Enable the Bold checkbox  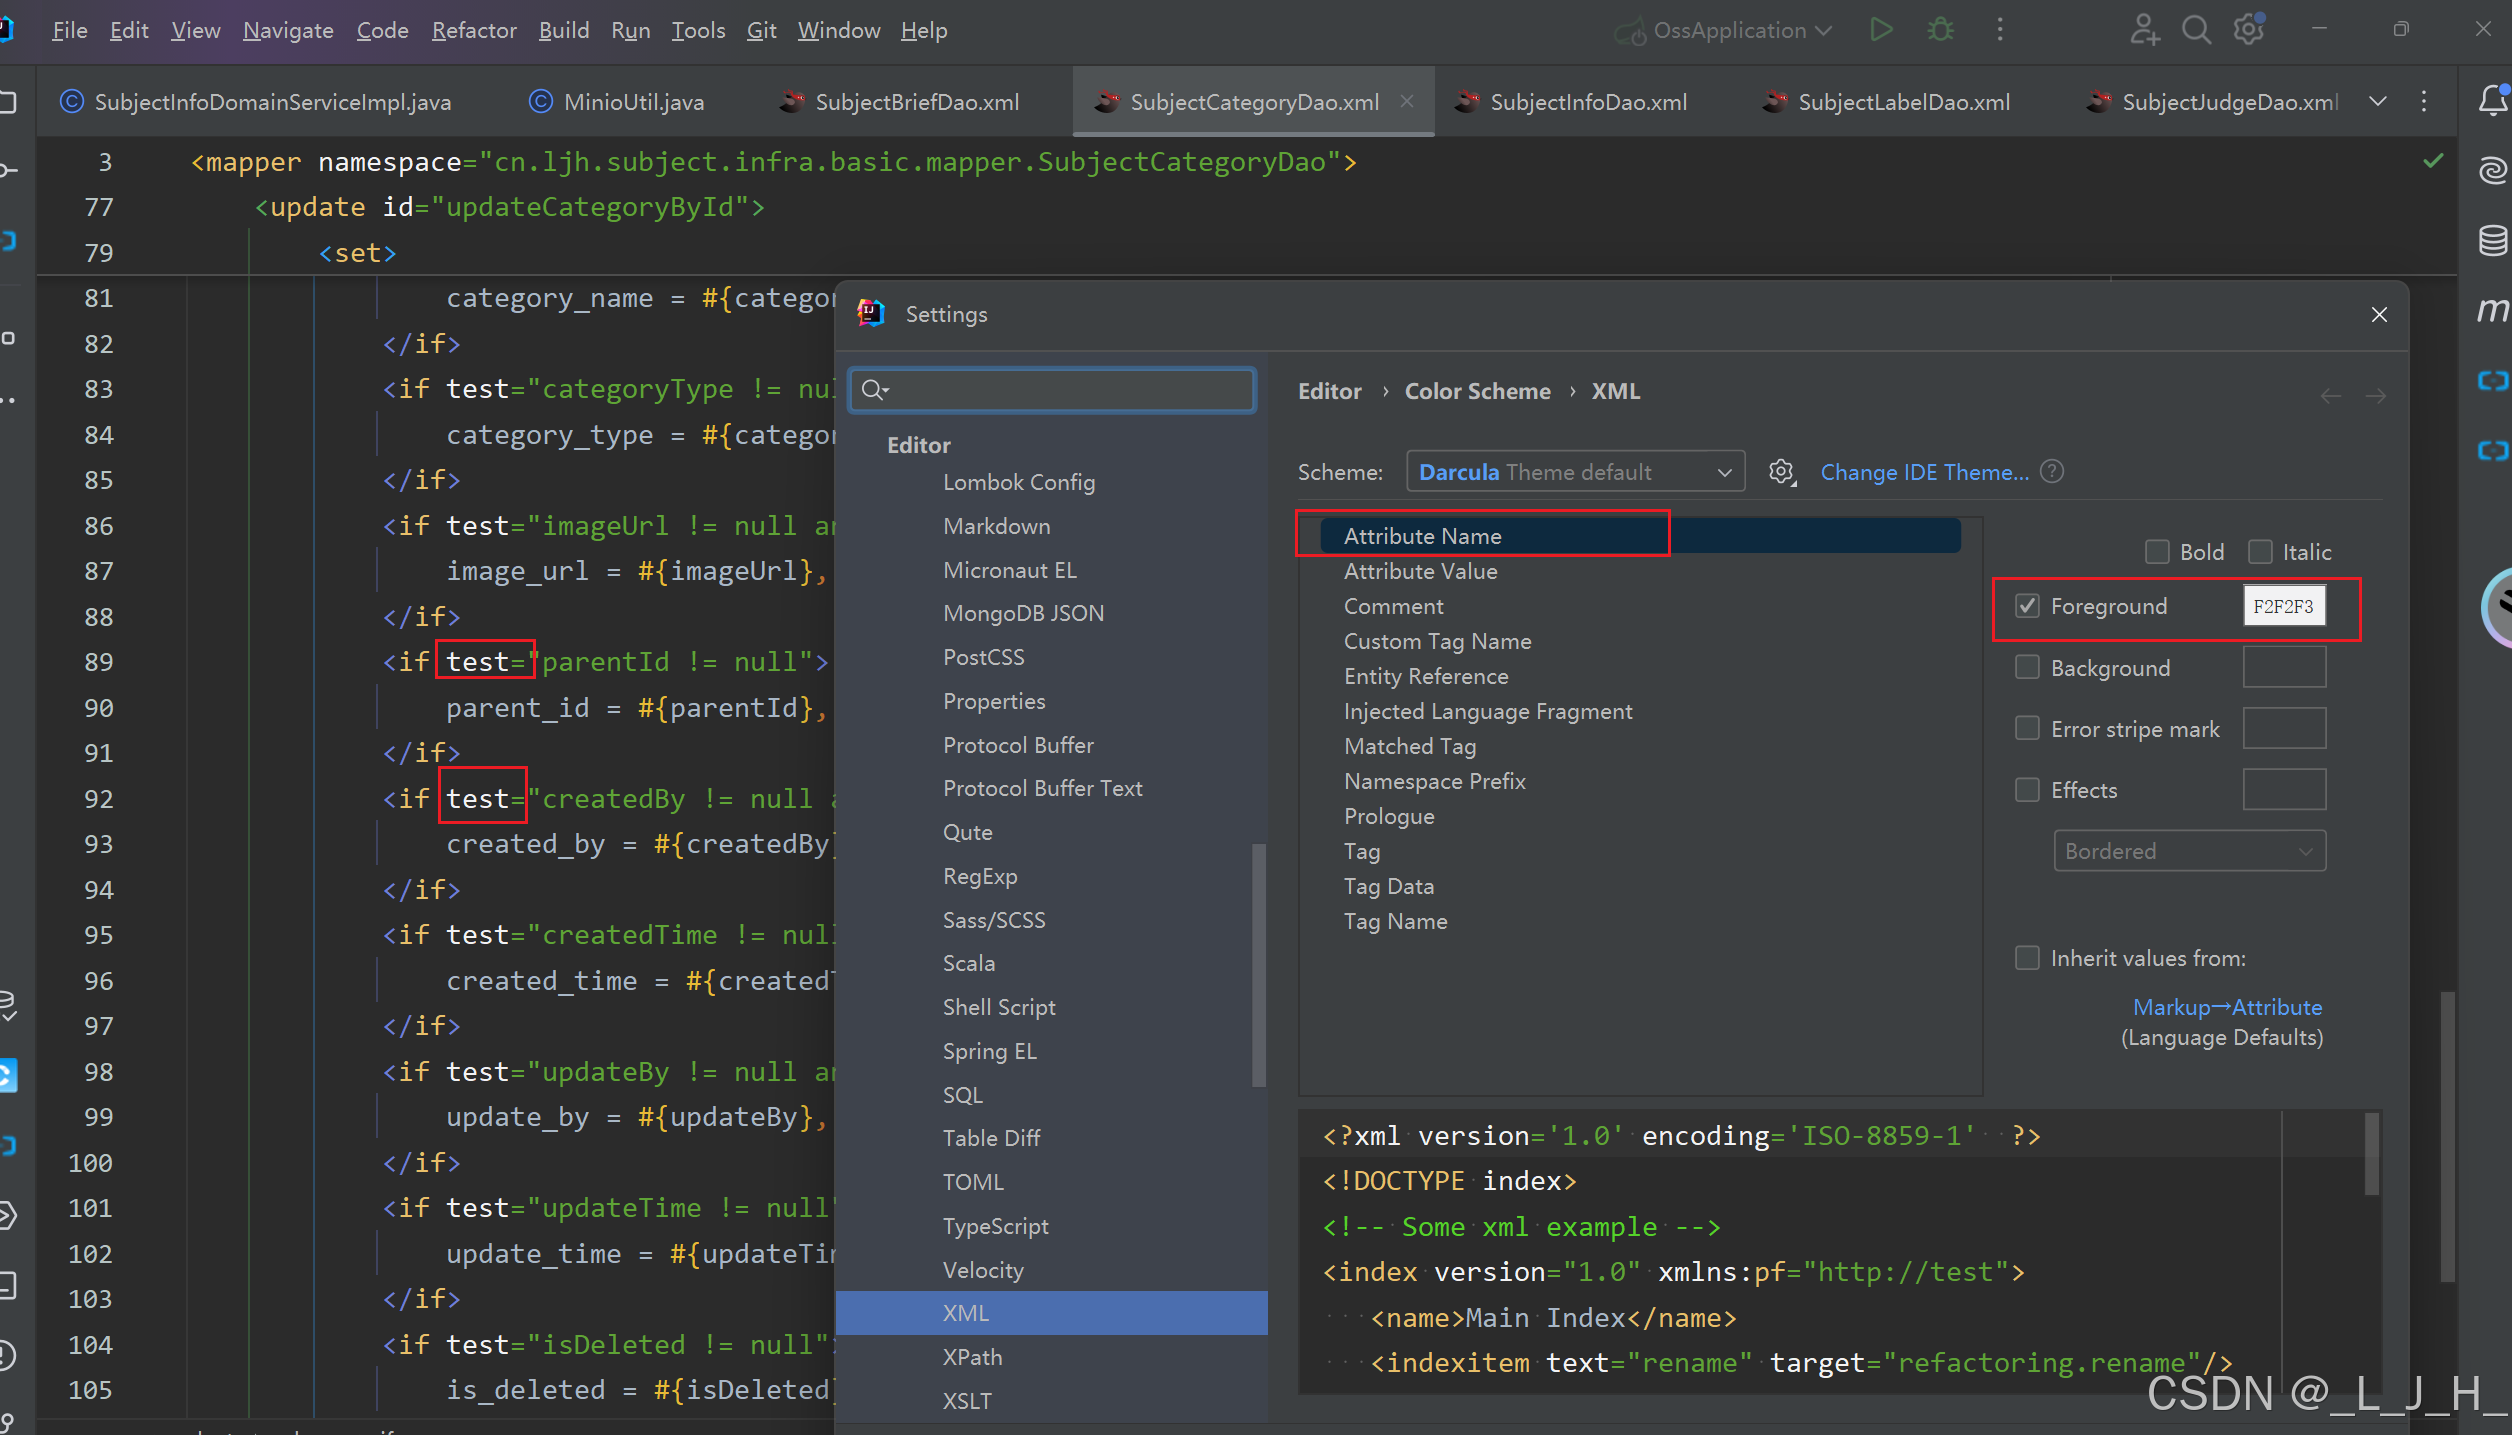pyautogui.click(x=2157, y=552)
